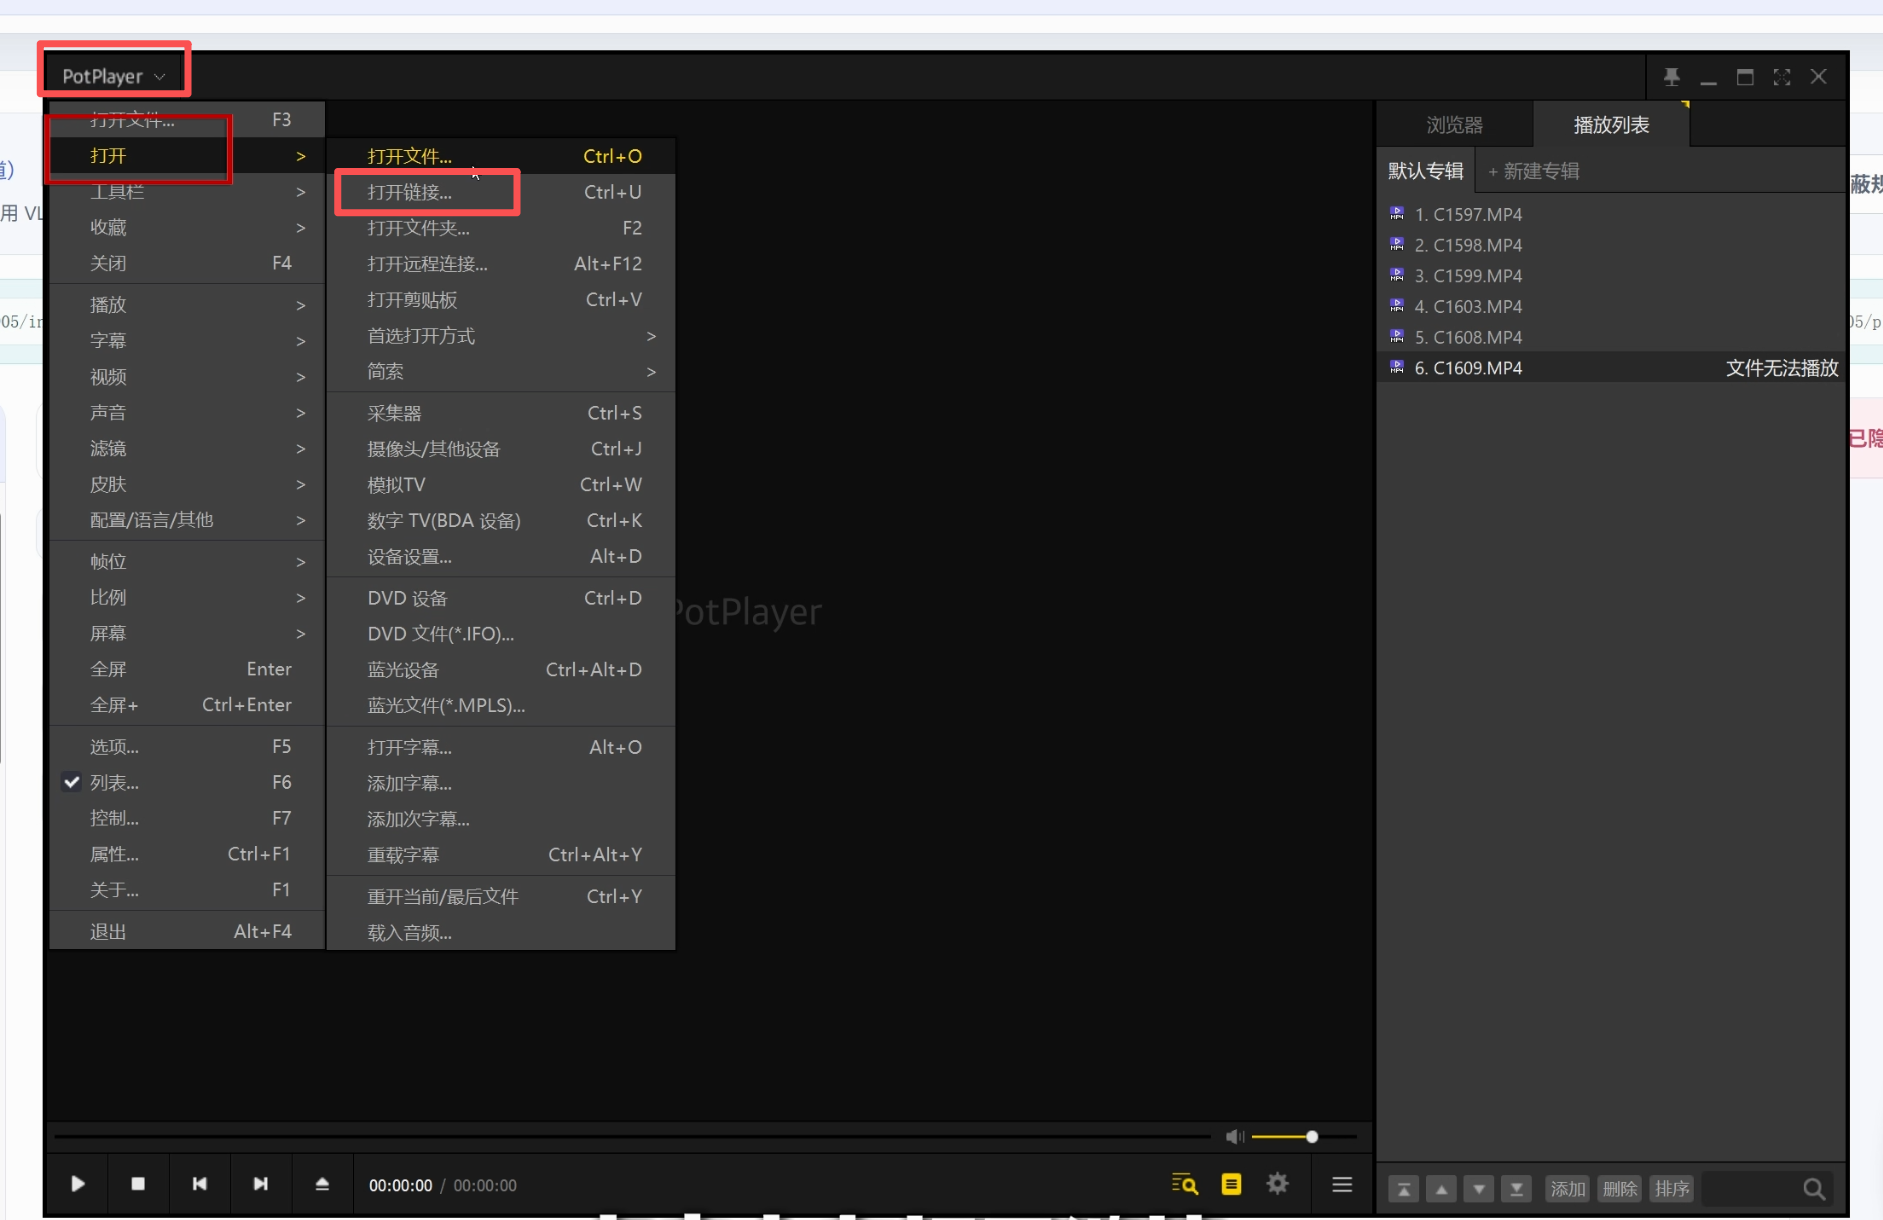Click the Previous track button
This screenshot has width=1883, height=1220.
[200, 1184]
